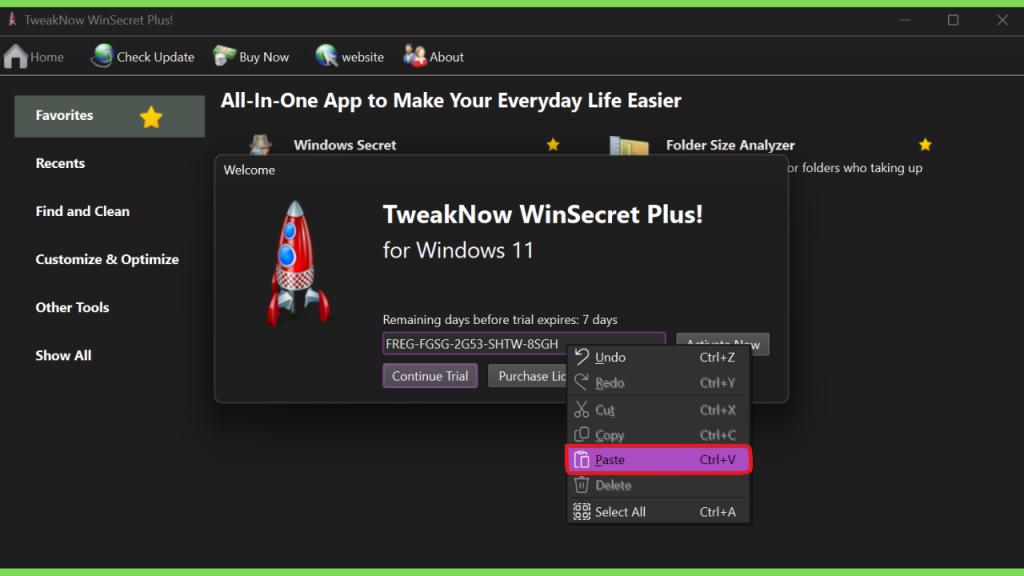The width and height of the screenshot is (1024, 576).
Task: Click the Ctrl+A shortcut label
Action: tap(717, 512)
